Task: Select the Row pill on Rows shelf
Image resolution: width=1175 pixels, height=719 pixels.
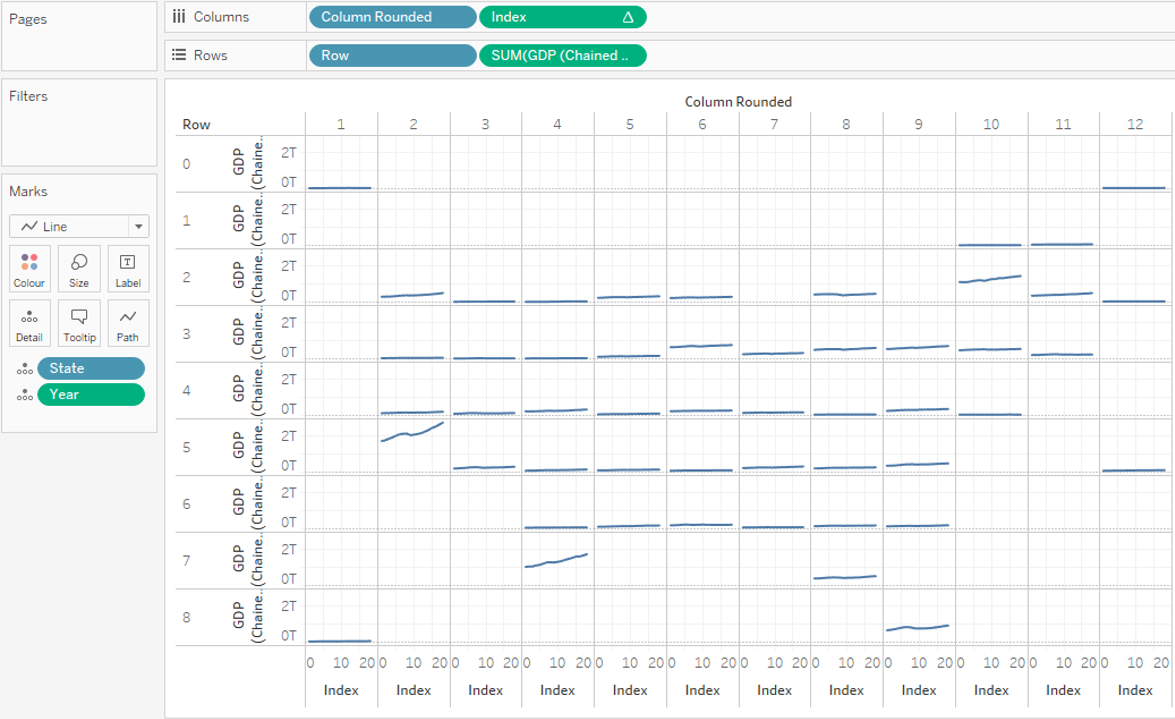Action: click(392, 56)
